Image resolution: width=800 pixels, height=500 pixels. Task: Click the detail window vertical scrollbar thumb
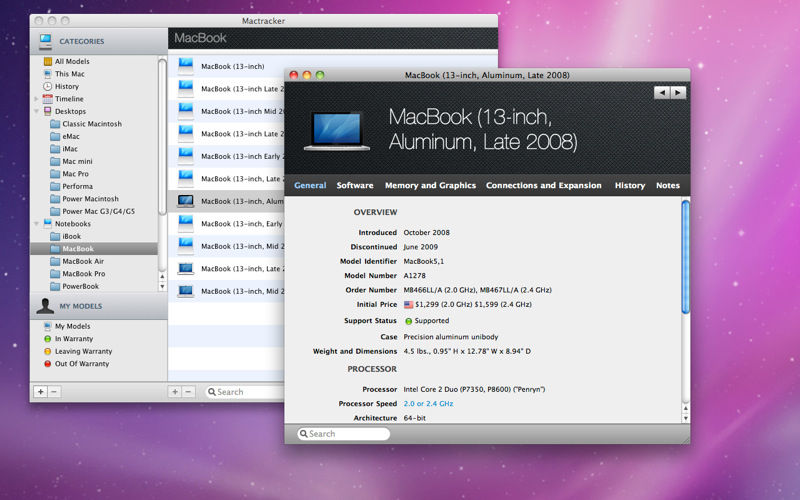pyautogui.click(x=686, y=257)
